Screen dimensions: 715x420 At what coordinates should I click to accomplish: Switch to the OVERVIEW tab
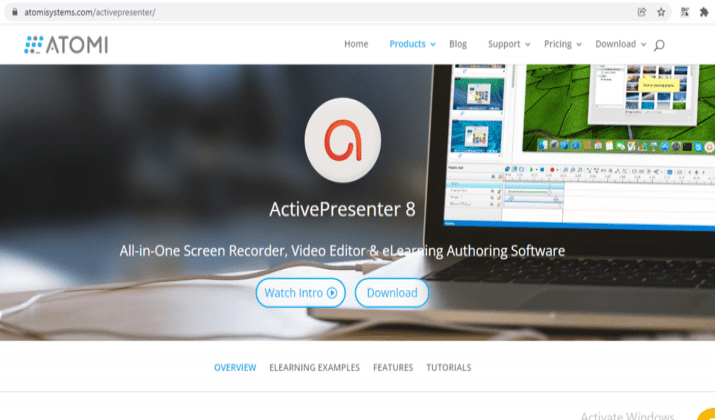[x=235, y=368]
